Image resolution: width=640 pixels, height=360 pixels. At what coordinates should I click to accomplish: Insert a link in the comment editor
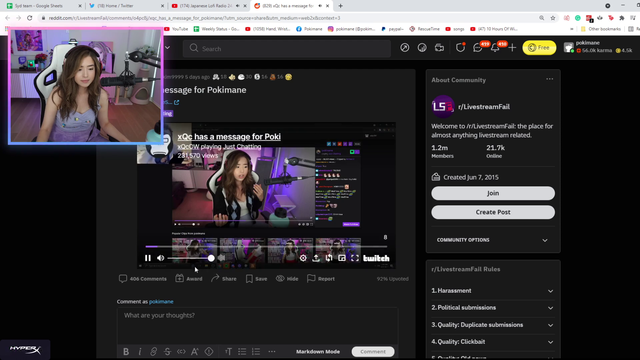153,351
